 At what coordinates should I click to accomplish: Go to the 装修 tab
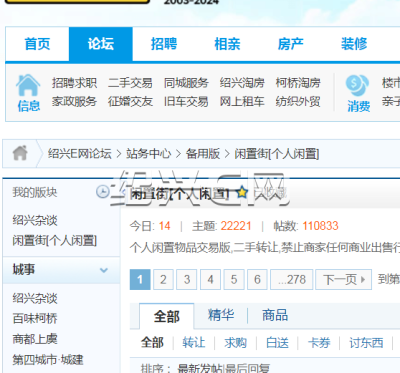(354, 44)
